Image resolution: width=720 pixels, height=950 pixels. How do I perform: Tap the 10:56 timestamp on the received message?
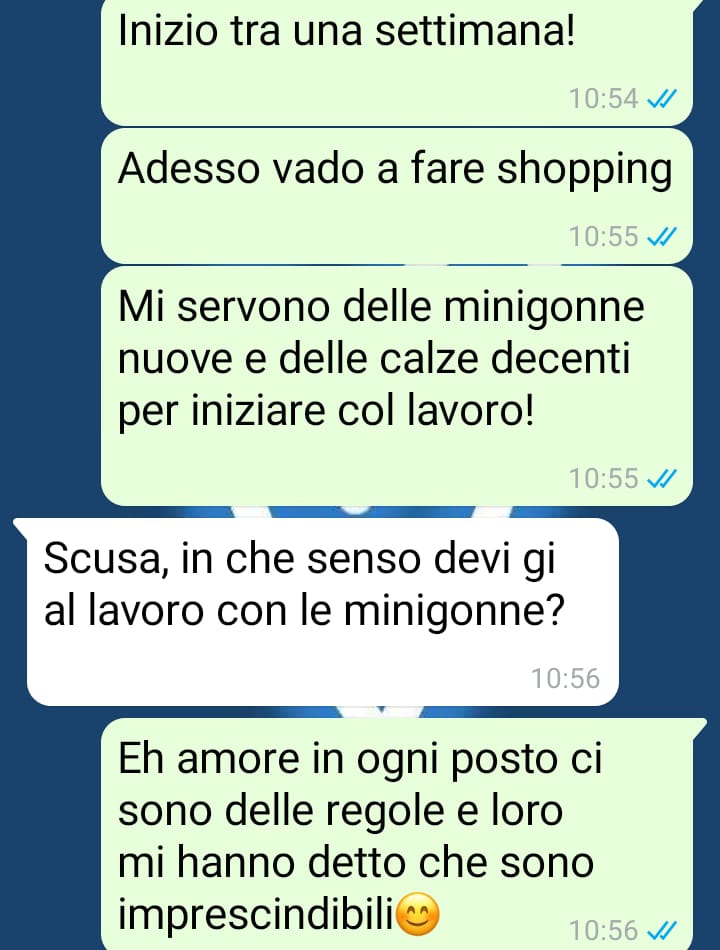click(x=565, y=679)
